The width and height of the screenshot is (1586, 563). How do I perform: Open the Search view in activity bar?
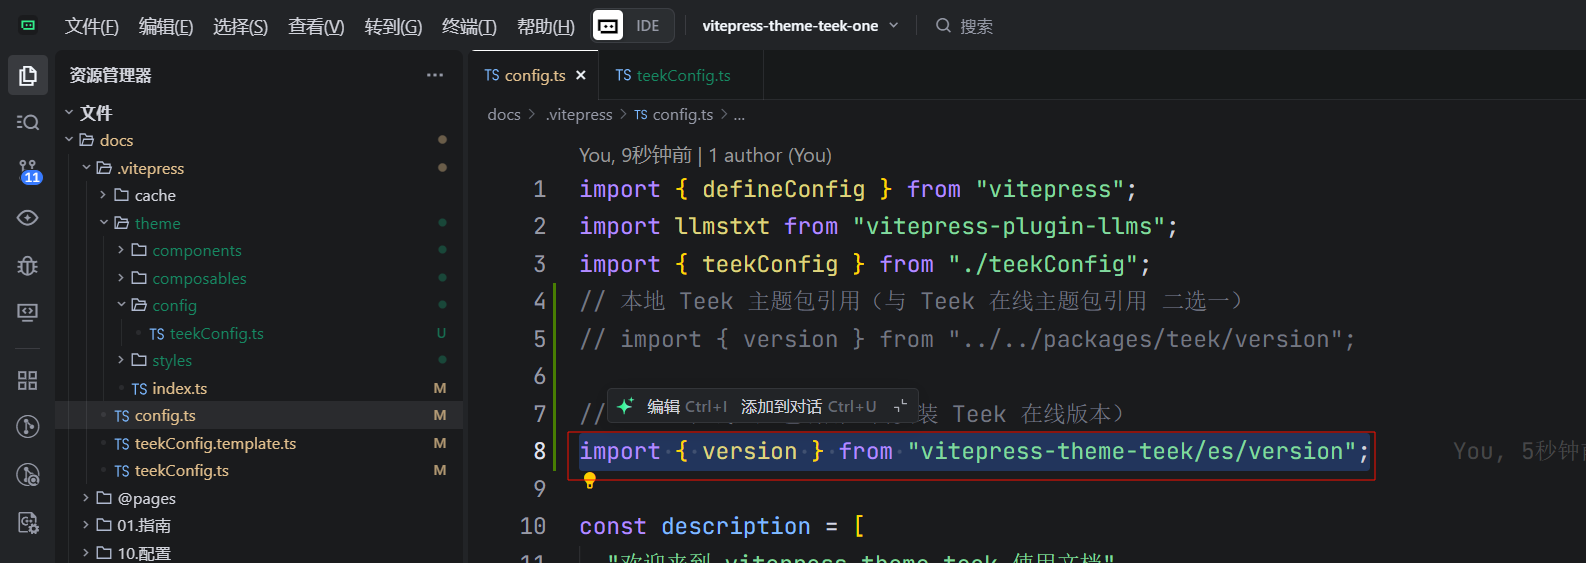coord(28,122)
